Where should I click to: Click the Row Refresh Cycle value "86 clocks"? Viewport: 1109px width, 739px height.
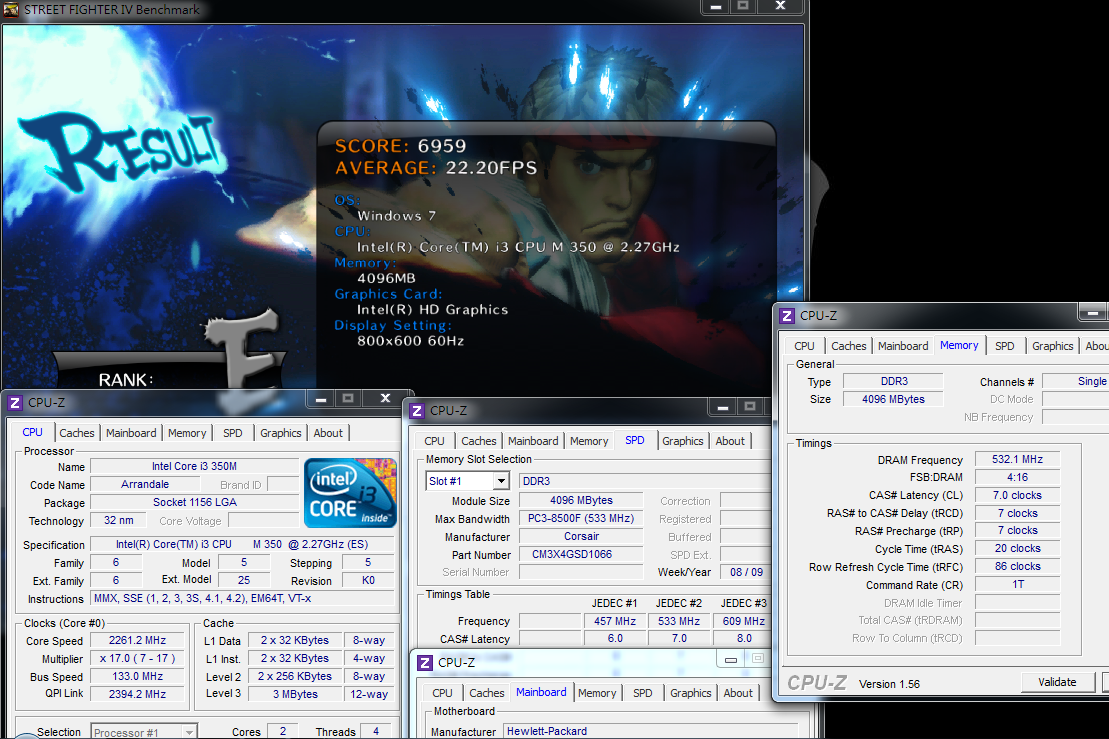[1017, 566]
